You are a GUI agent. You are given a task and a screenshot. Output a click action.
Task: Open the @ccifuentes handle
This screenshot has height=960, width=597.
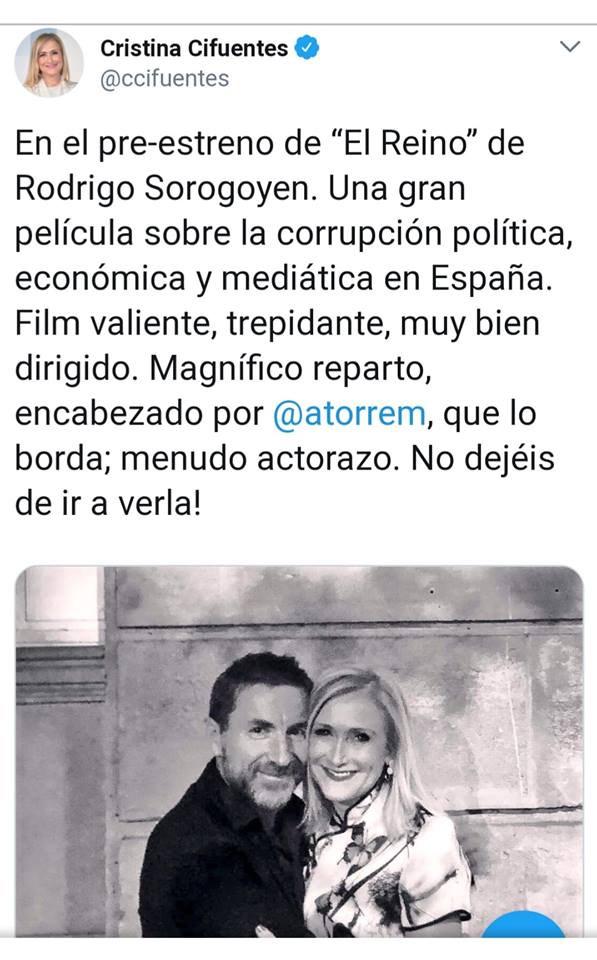click(x=165, y=79)
